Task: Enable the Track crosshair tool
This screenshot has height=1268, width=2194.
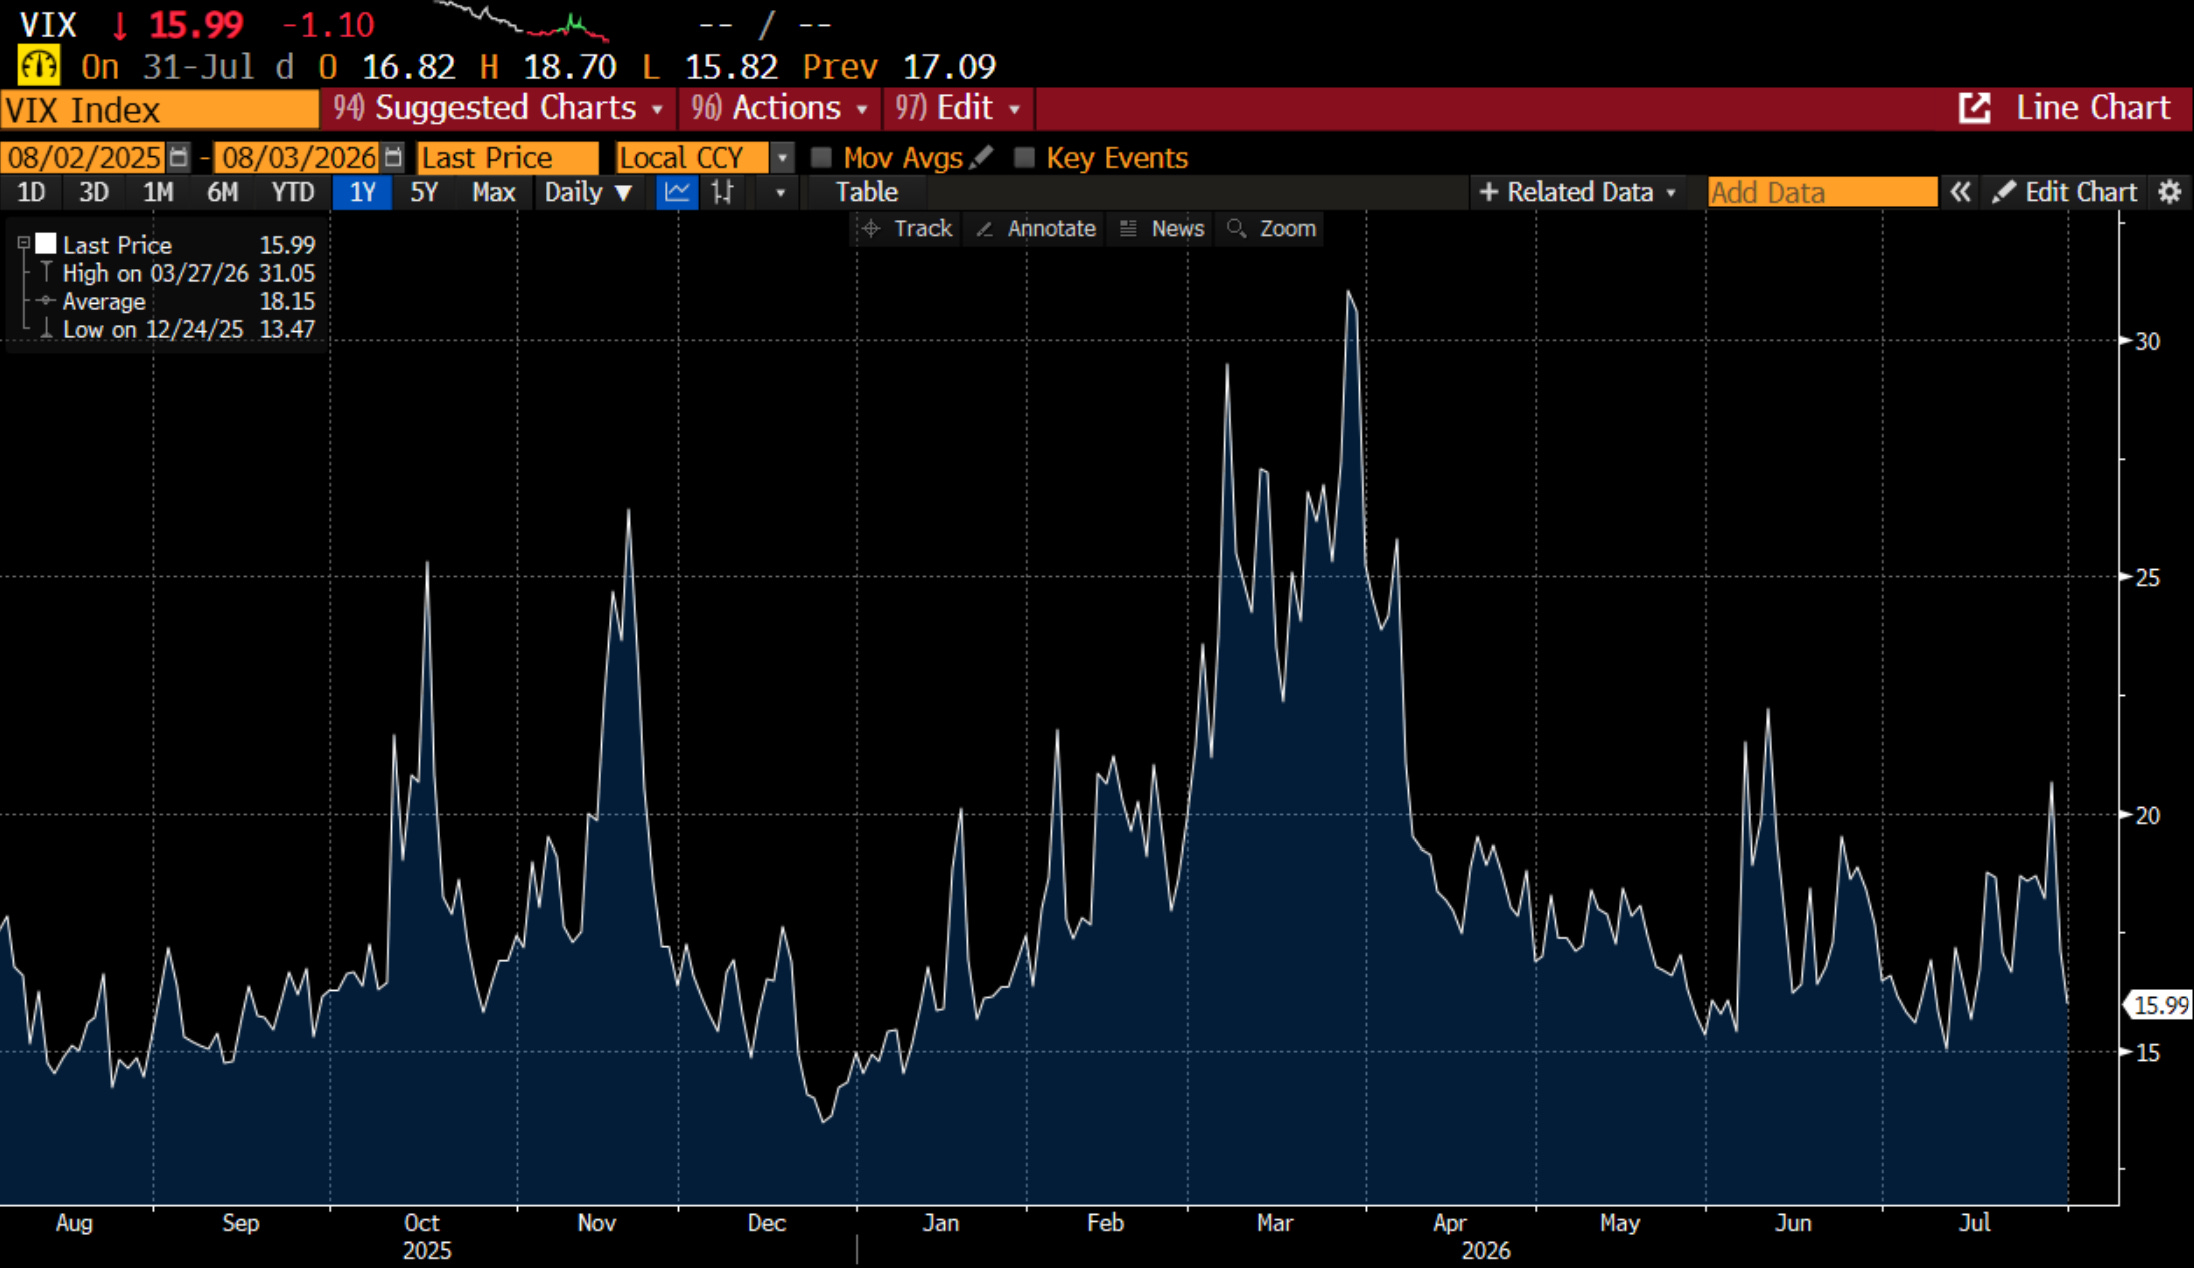Action: (x=907, y=228)
